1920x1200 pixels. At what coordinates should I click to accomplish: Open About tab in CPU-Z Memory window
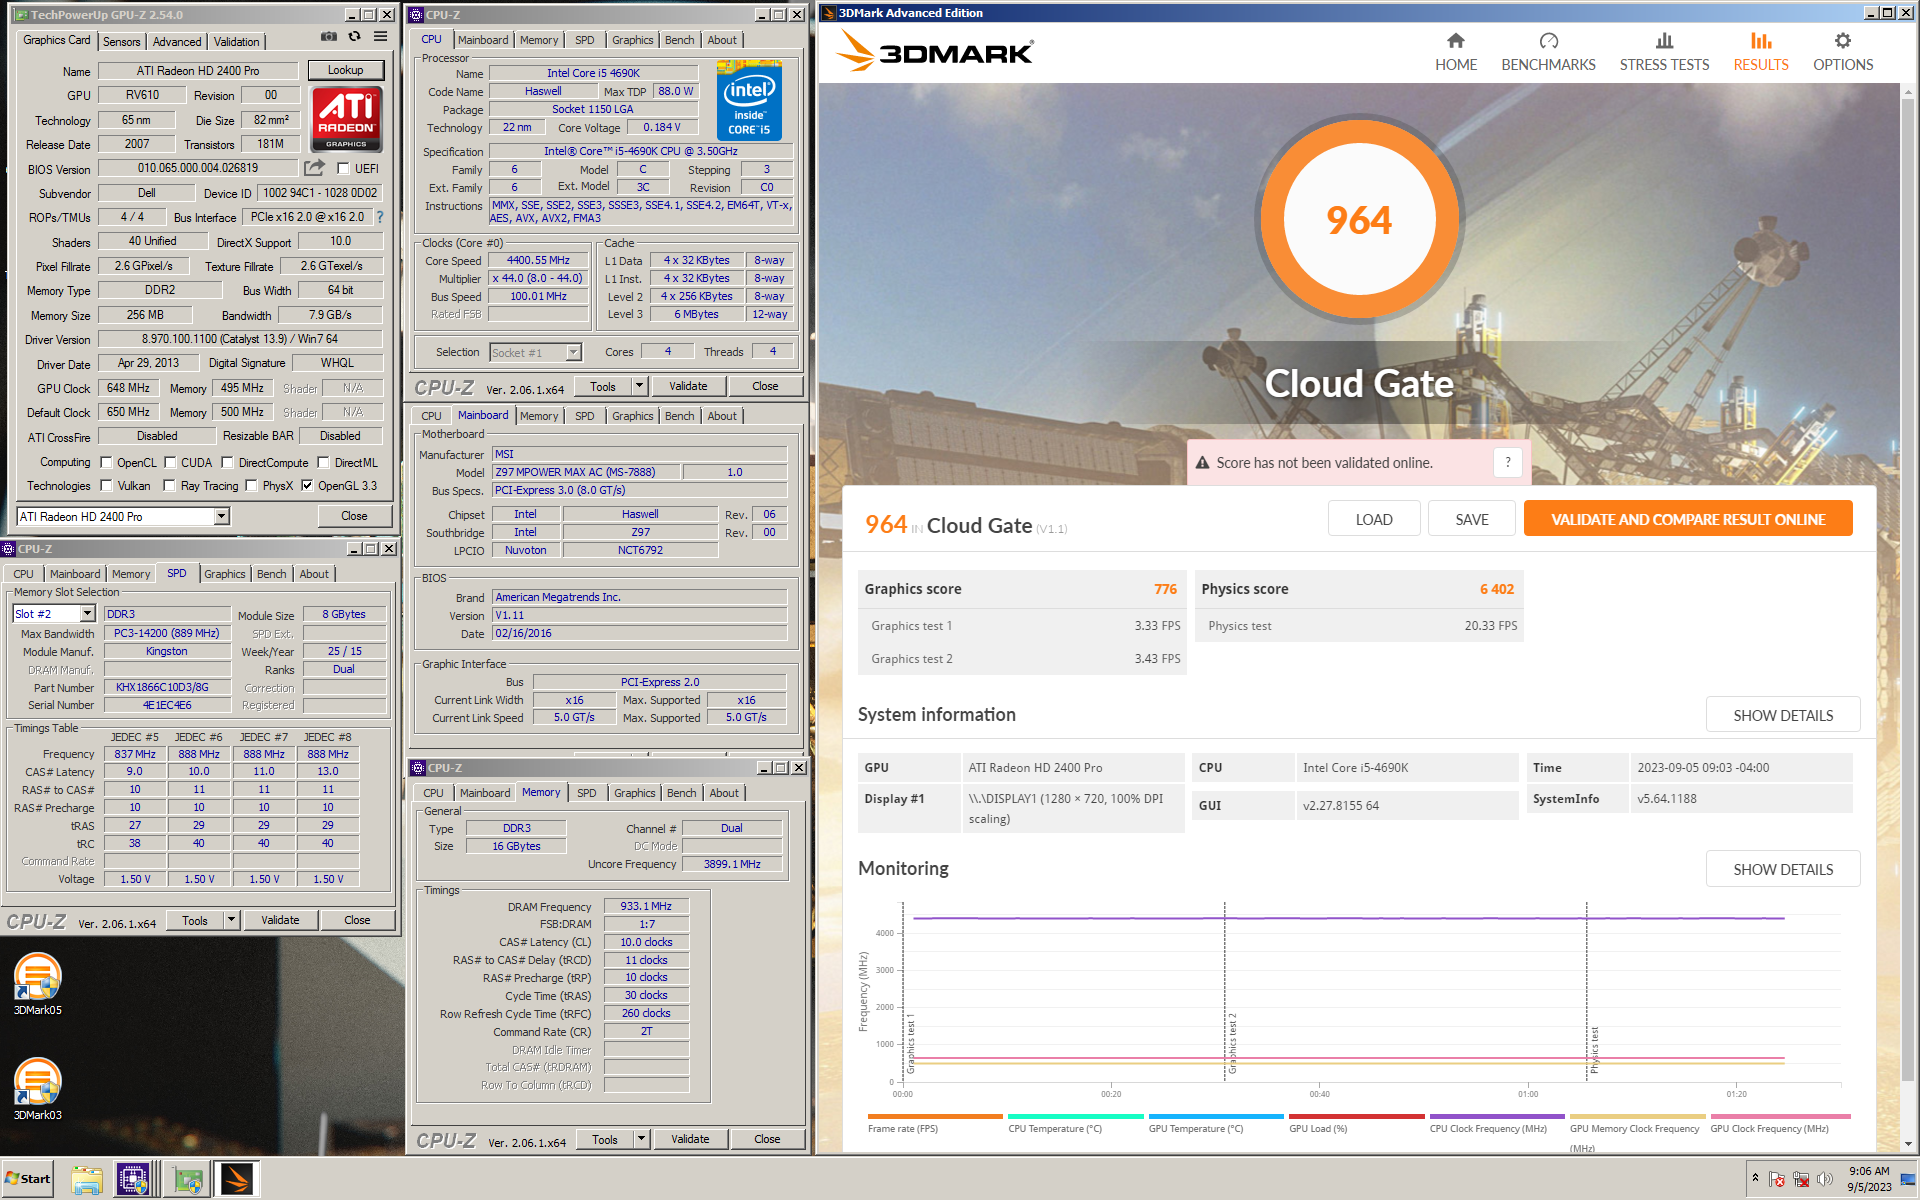pos(724,793)
